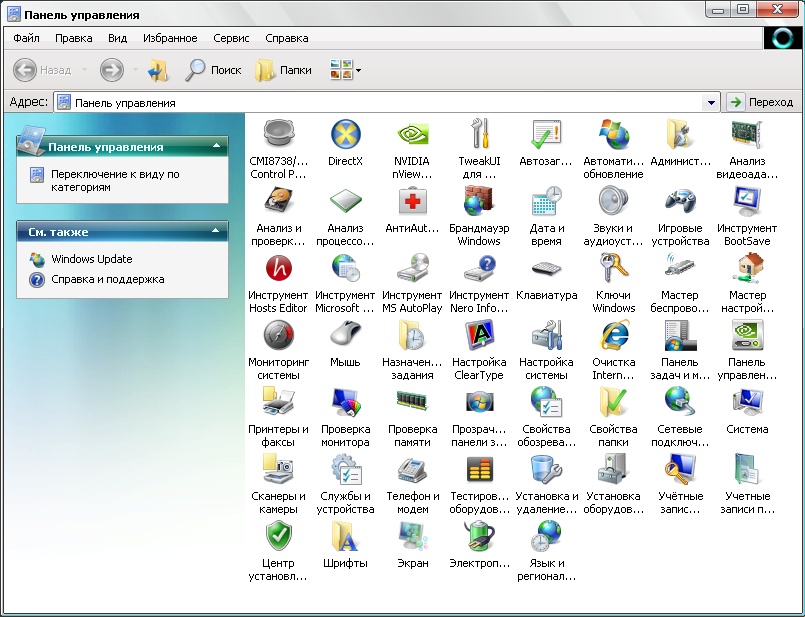
Task: Open the forward button history dropdown
Action: pyautogui.click(x=135, y=70)
